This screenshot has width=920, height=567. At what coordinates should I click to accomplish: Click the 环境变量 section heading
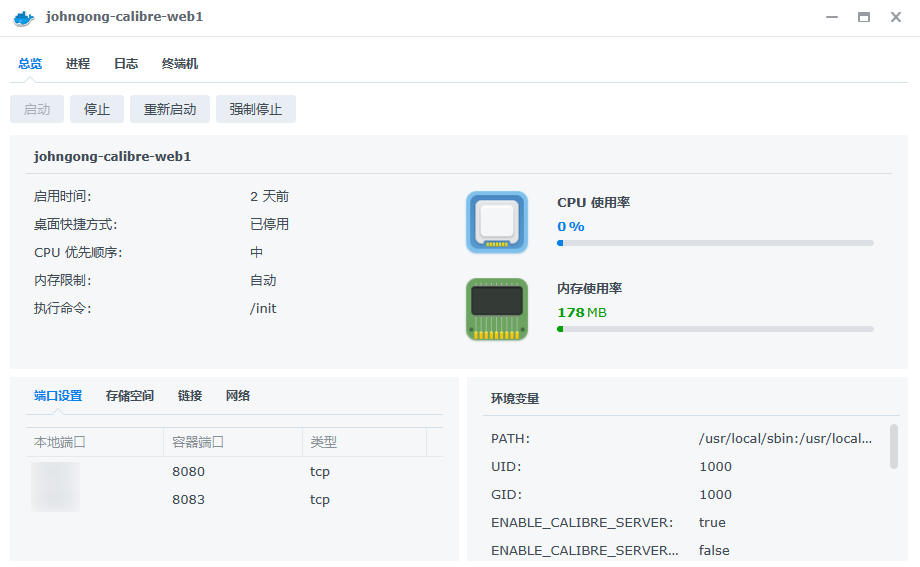(515, 399)
